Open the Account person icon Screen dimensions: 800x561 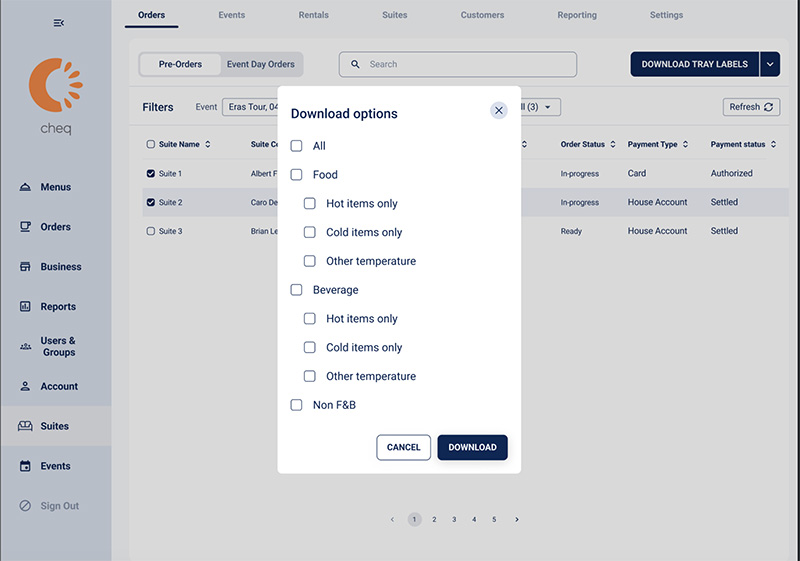(26, 386)
